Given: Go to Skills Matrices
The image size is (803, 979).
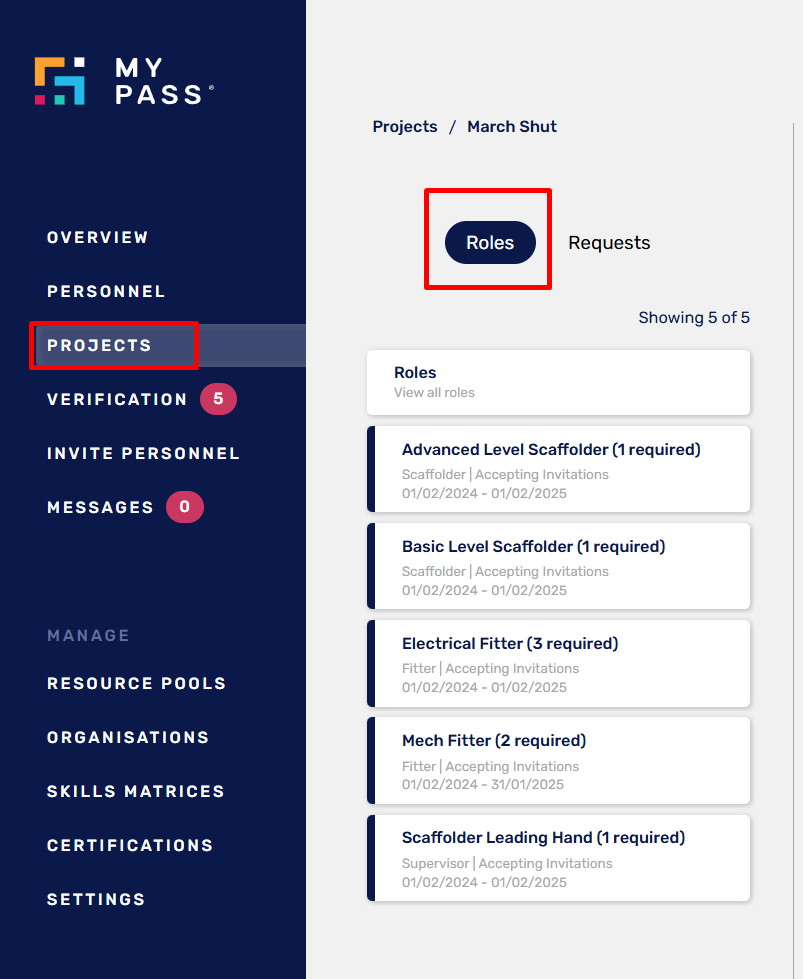Looking at the screenshot, I should 135,792.
